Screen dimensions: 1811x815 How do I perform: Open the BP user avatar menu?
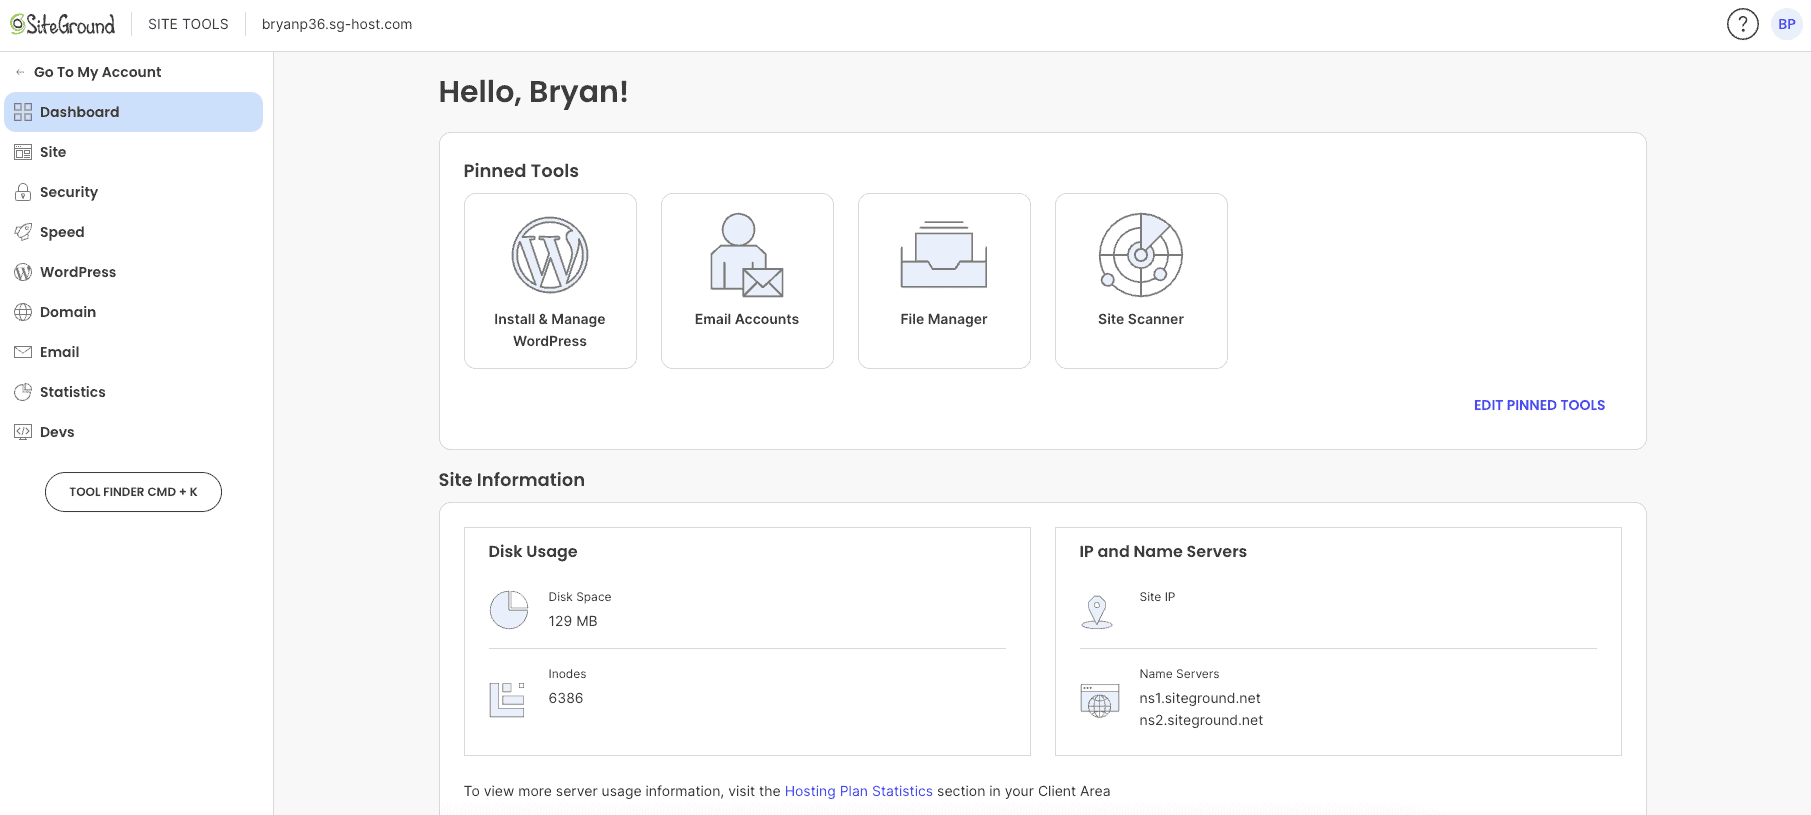(1787, 24)
